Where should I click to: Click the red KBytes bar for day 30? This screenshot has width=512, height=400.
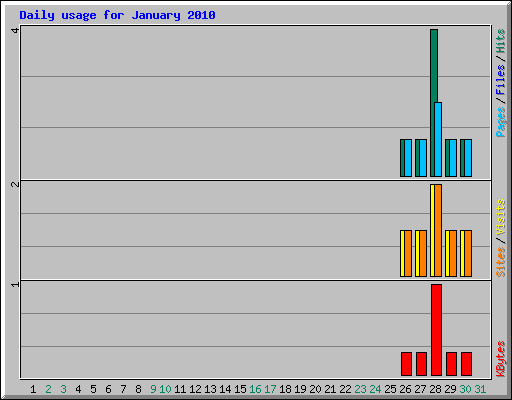[x=466, y=364]
